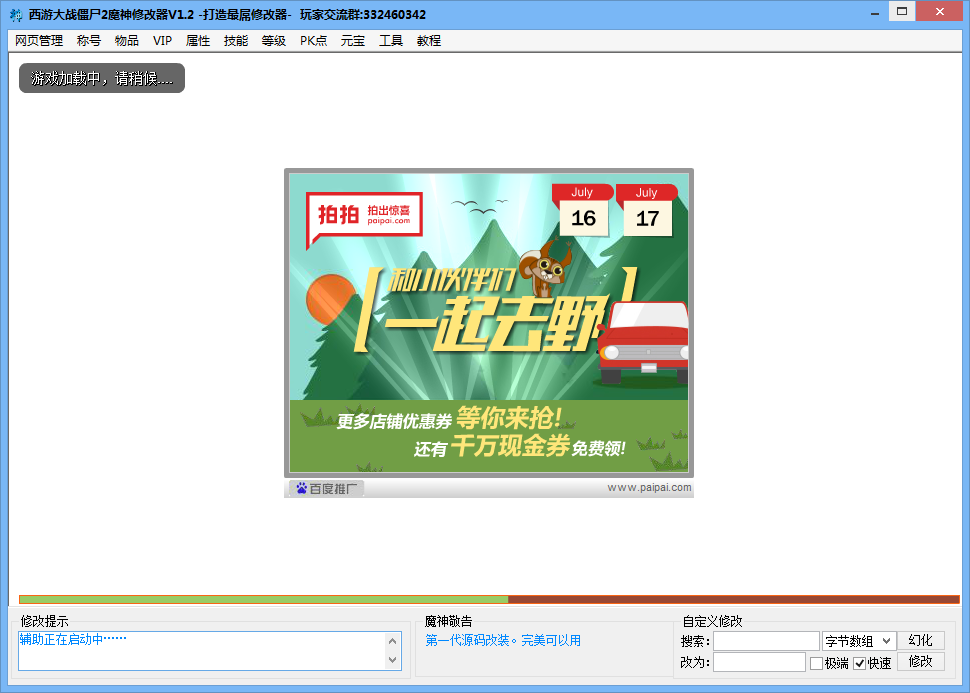970x693 pixels.
Task: Click the green-red loading progress bar
Action: click(489, 600)
